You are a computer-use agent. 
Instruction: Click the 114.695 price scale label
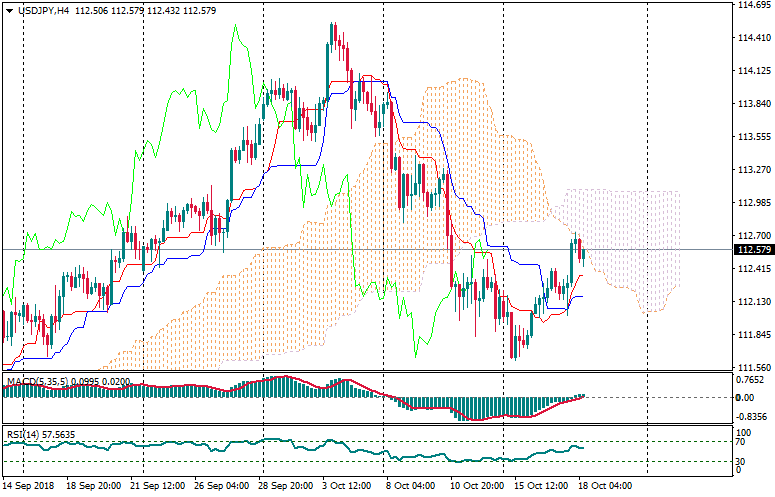coord(752,5)
